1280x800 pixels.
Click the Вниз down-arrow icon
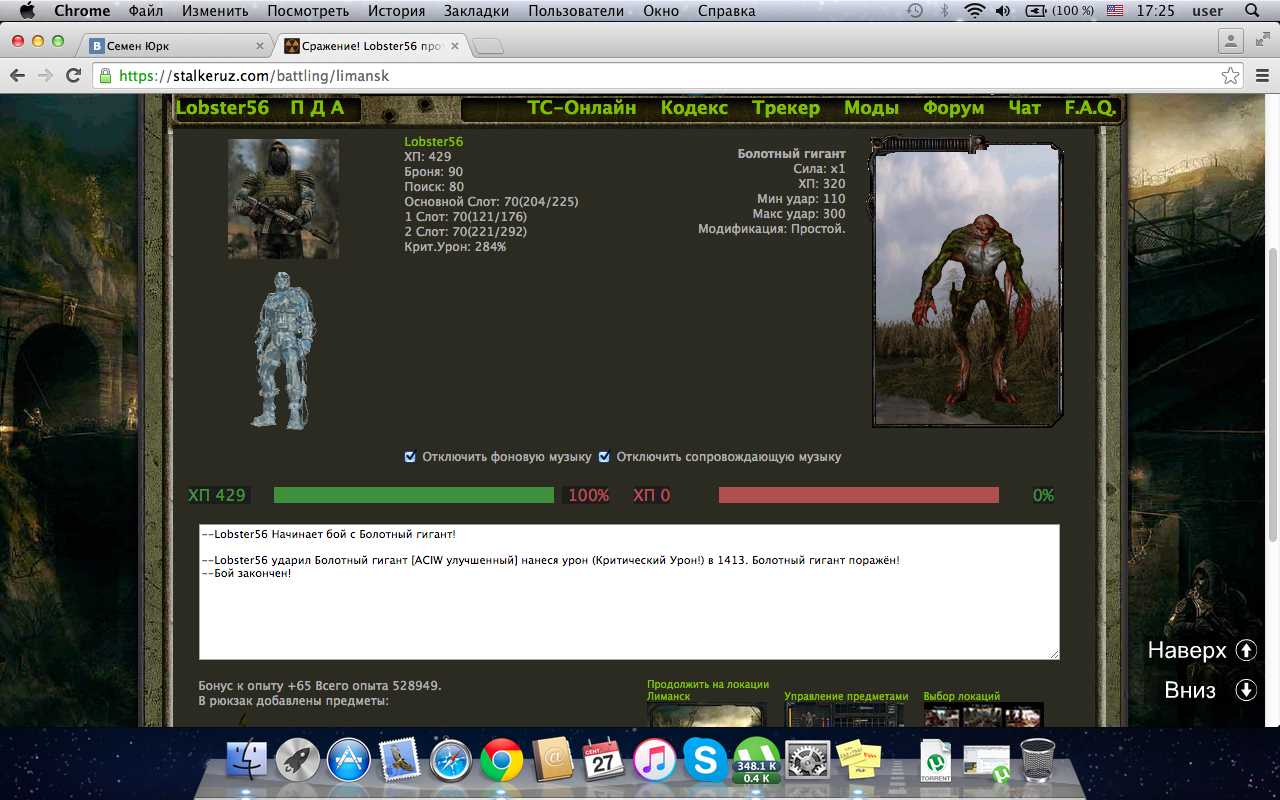click(x=1245, y=690)
